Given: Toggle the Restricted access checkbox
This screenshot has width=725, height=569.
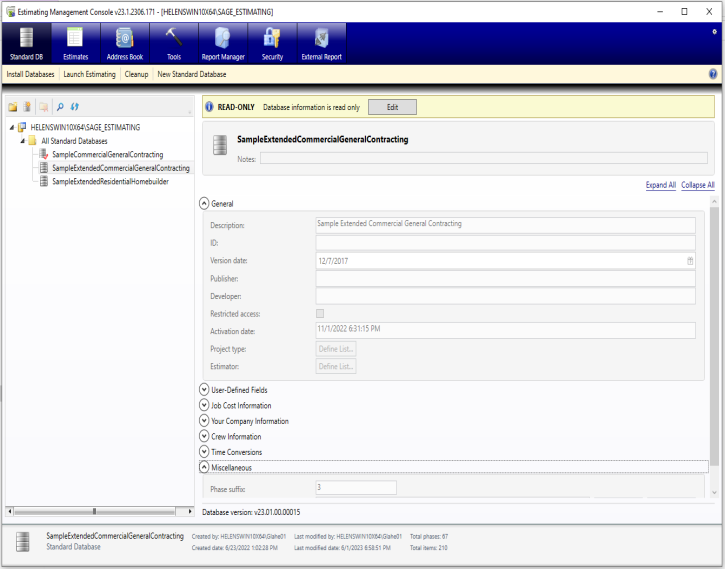Looking at the screenshot, I should tap(320, 314).
